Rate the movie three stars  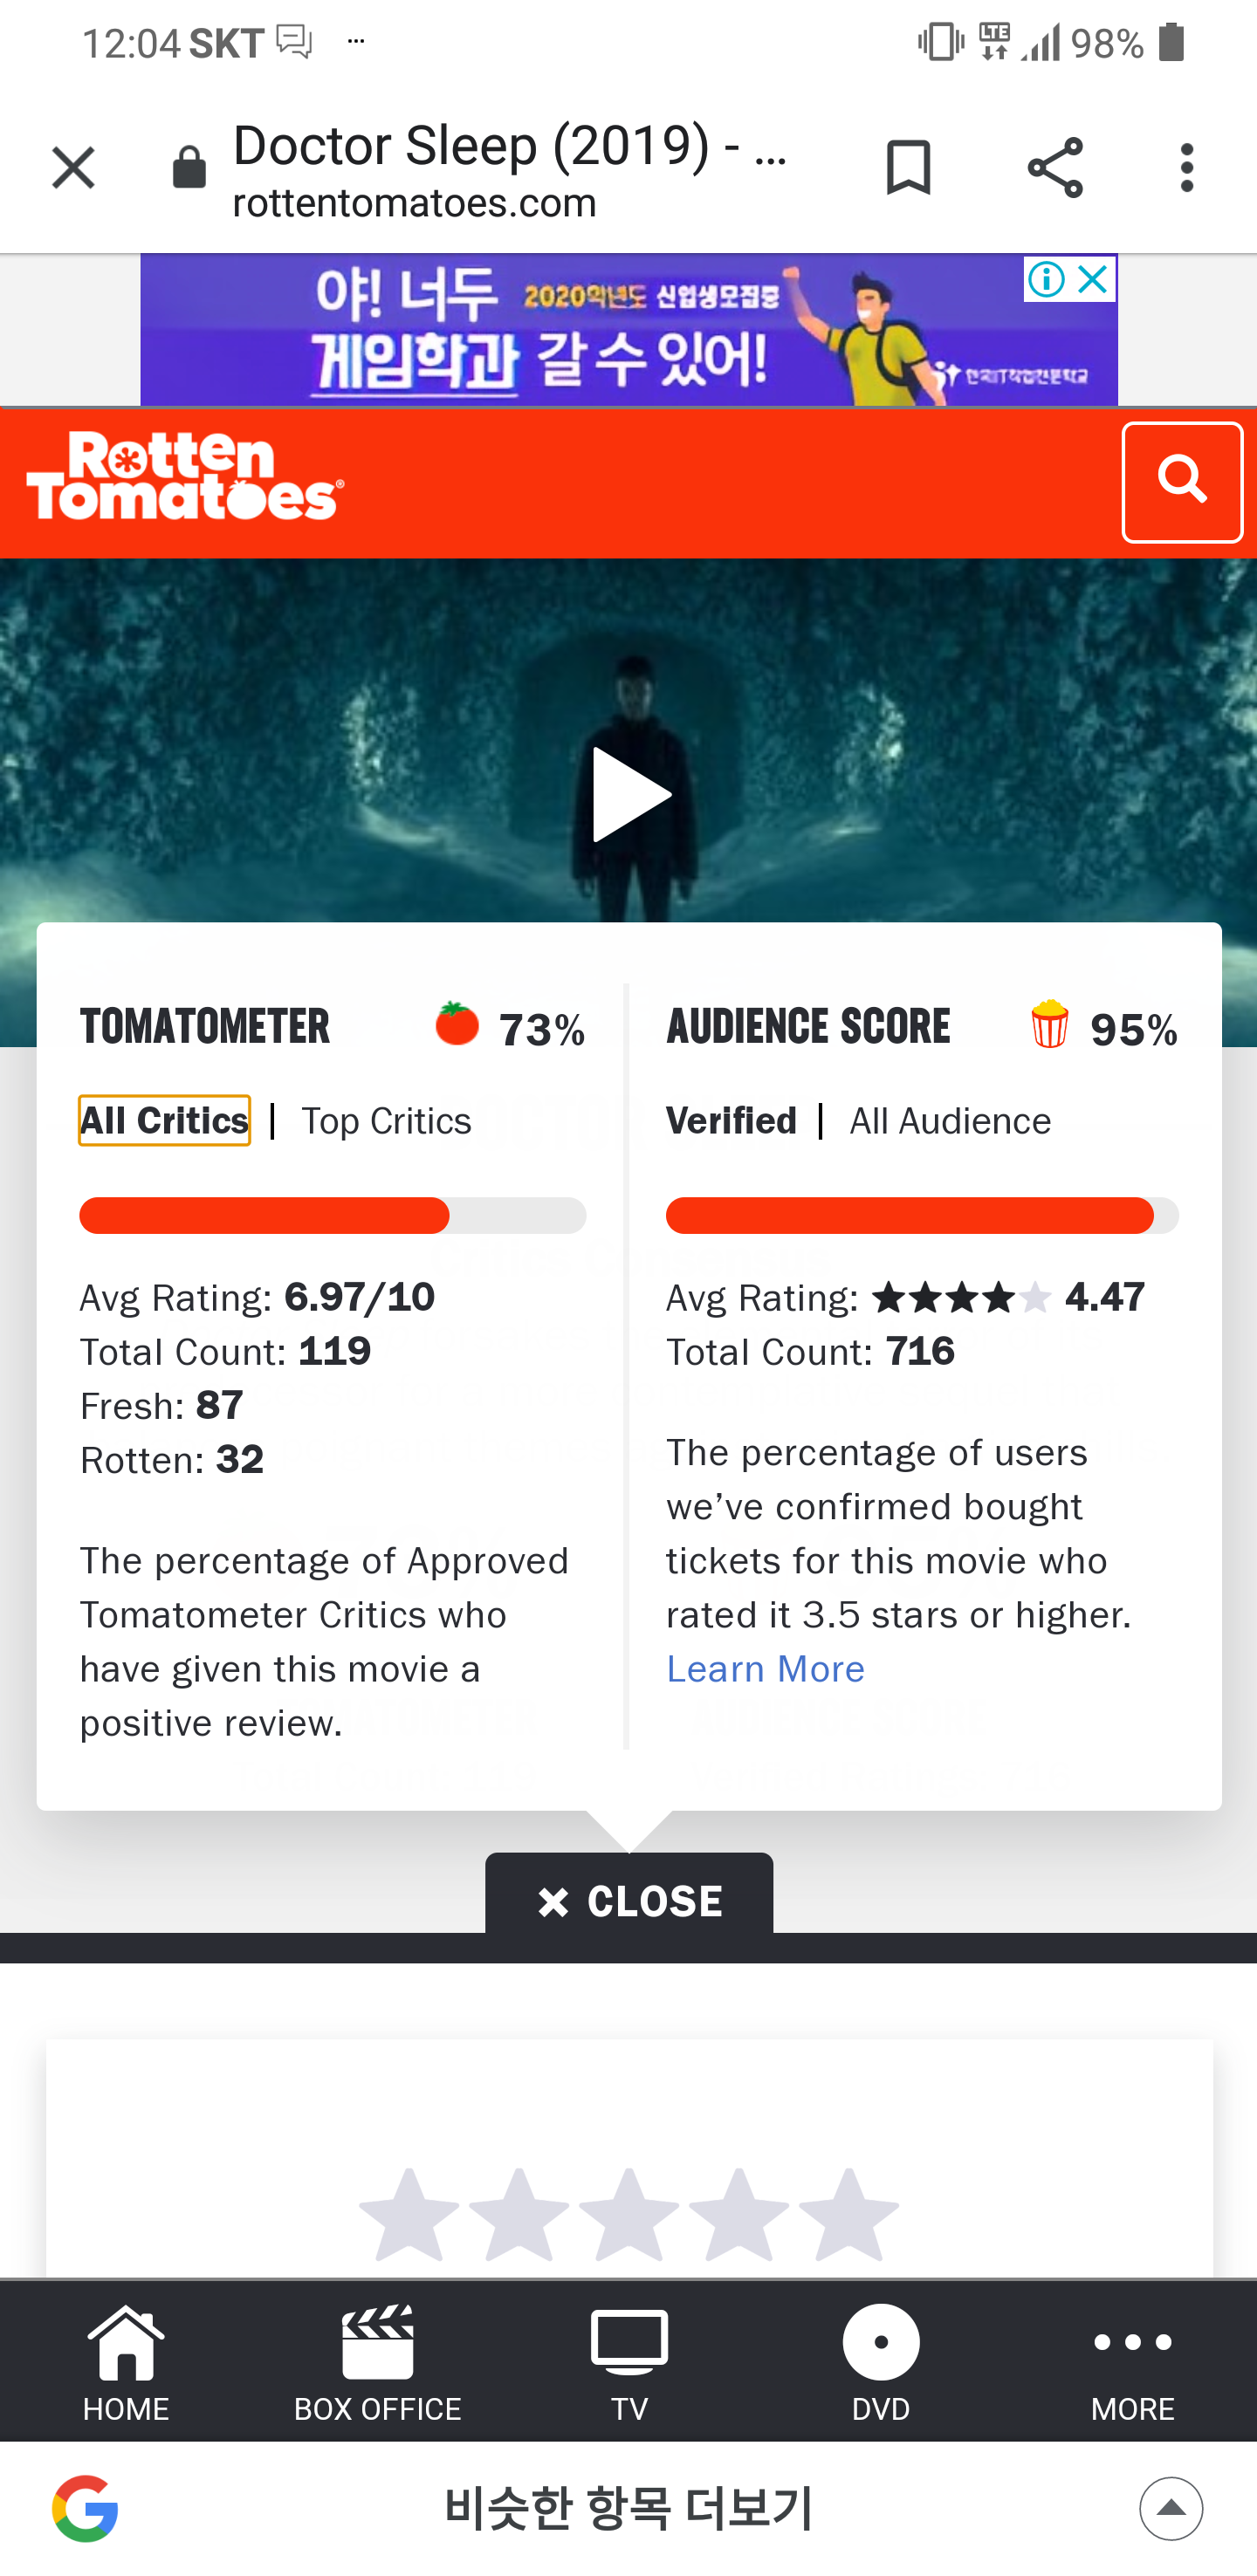pos(628,2214)
